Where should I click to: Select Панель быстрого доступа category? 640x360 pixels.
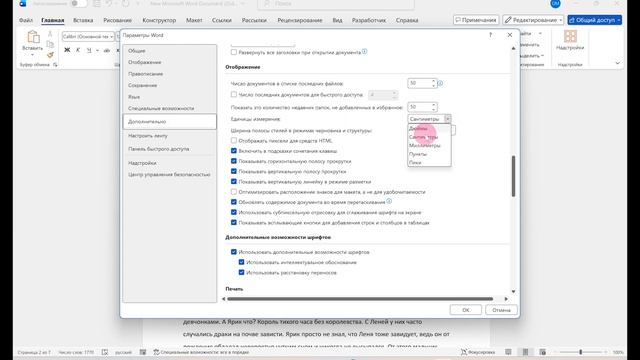170,149
